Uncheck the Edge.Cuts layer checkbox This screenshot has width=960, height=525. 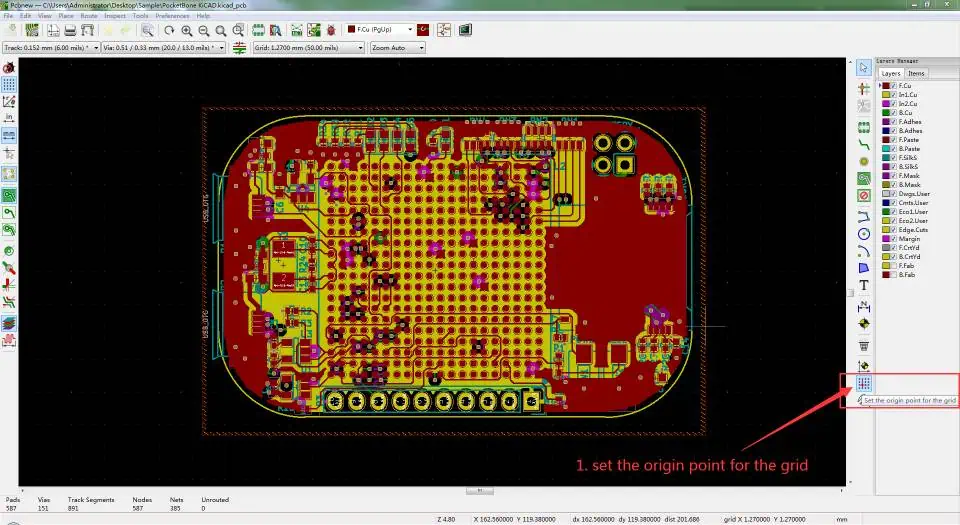tap(895, 229)
